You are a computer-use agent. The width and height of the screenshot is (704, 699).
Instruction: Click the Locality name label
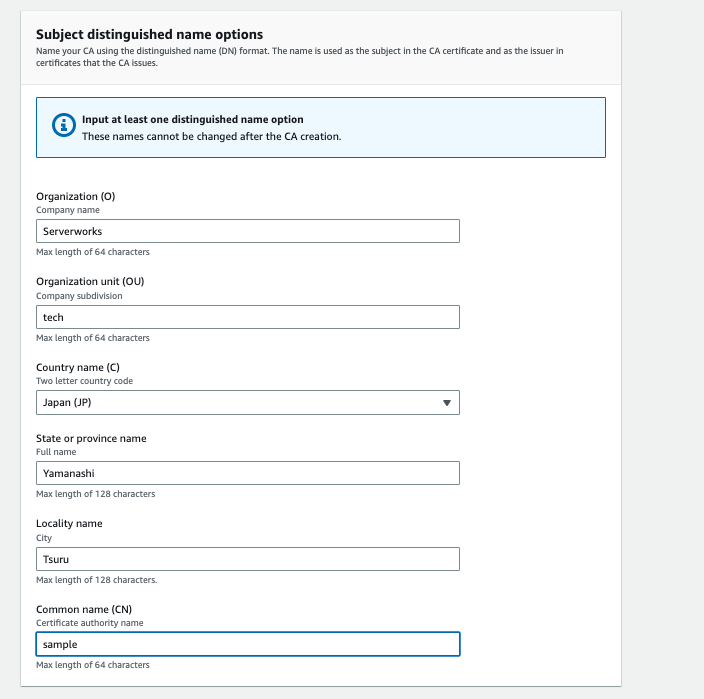coord(69,523)
